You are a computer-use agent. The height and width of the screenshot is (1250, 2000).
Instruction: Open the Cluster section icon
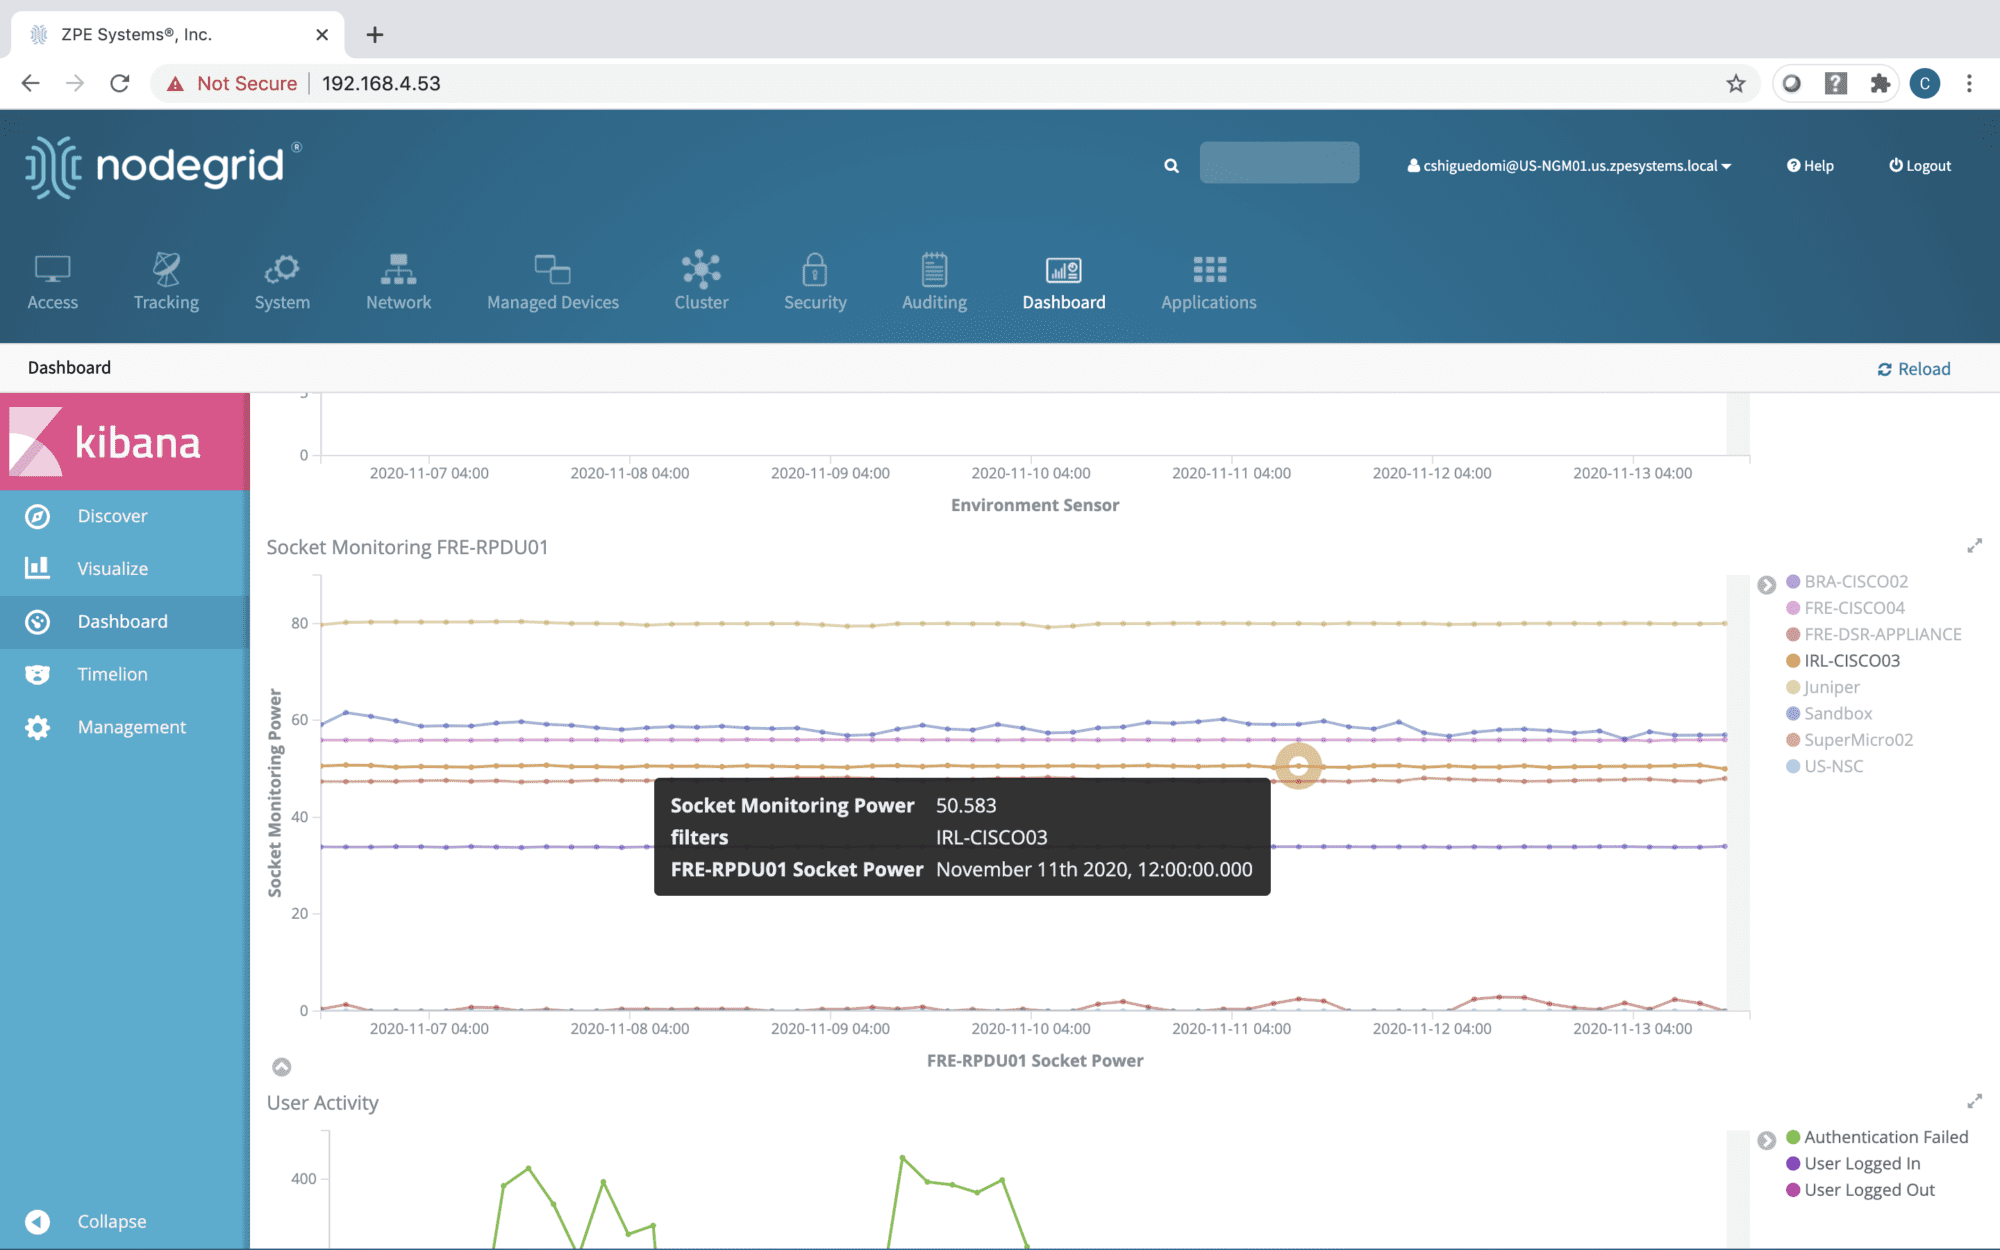701,270
